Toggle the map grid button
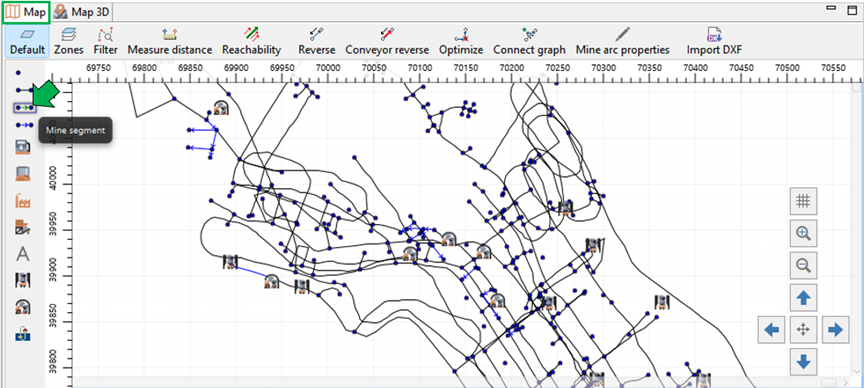The image size is (864, 388). (x=803, y=201)
